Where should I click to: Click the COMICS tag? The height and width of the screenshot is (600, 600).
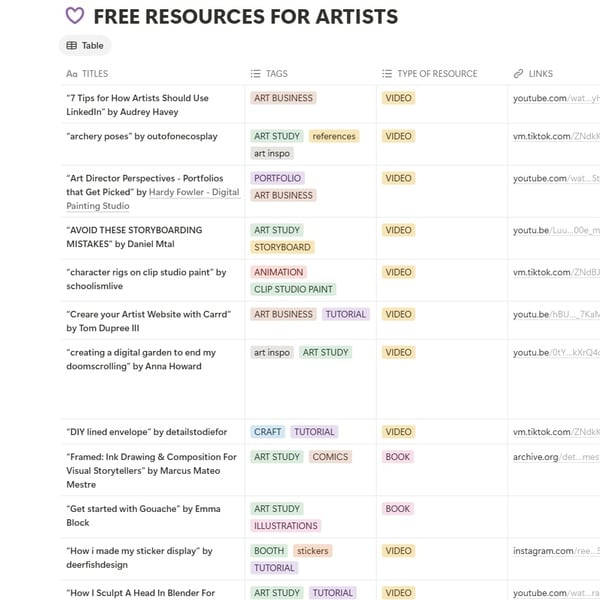tap(330, 457)
